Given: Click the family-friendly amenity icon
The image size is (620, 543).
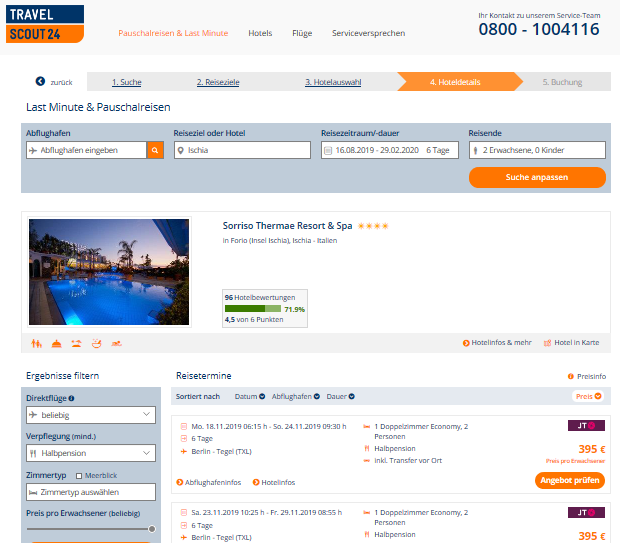Looking at the screenshot, I should [x=36, y=344].
